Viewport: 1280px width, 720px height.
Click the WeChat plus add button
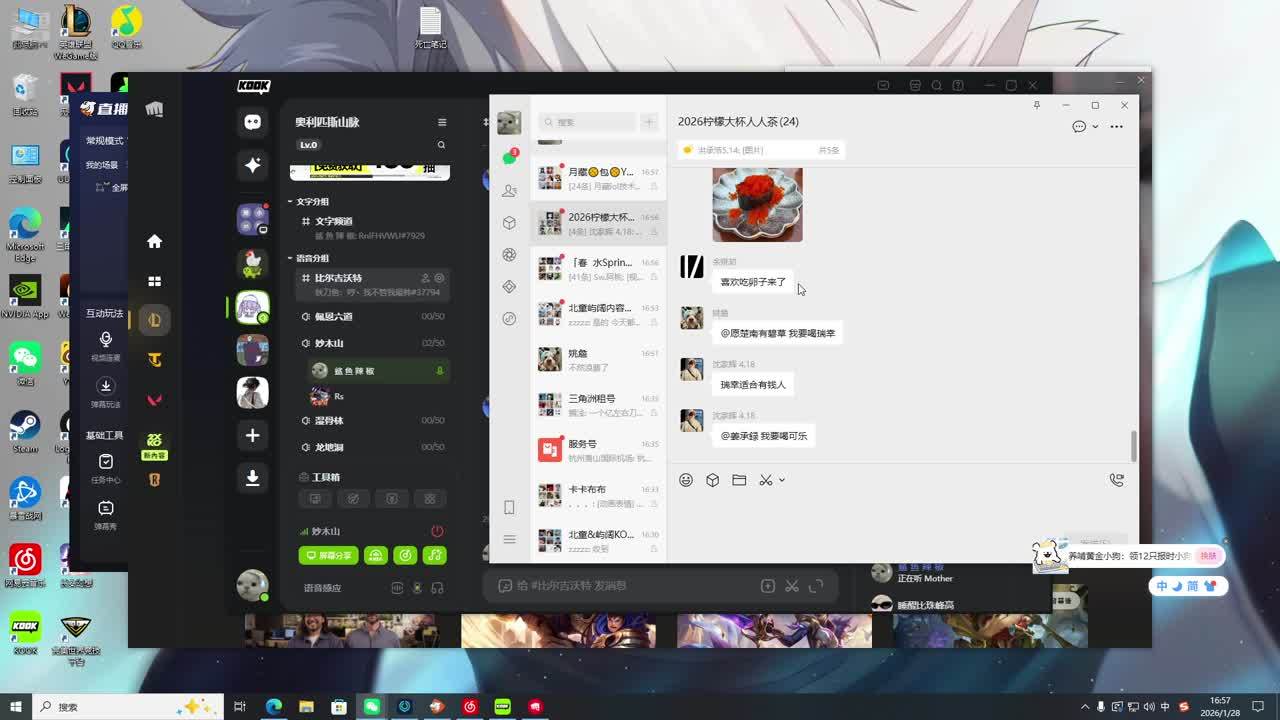(x=649, y=122)
